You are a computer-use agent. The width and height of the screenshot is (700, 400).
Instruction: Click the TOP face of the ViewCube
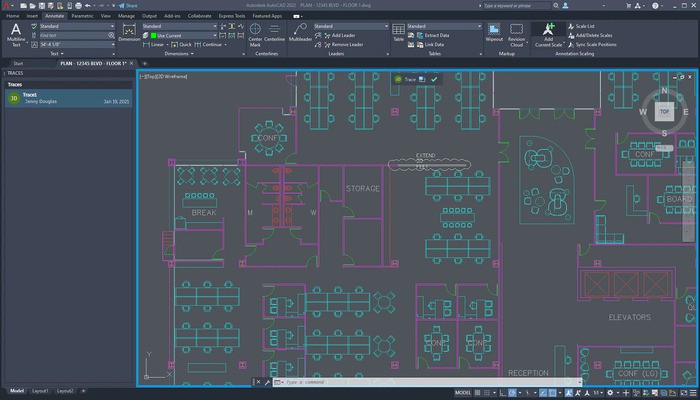click(x=664, y=112)
